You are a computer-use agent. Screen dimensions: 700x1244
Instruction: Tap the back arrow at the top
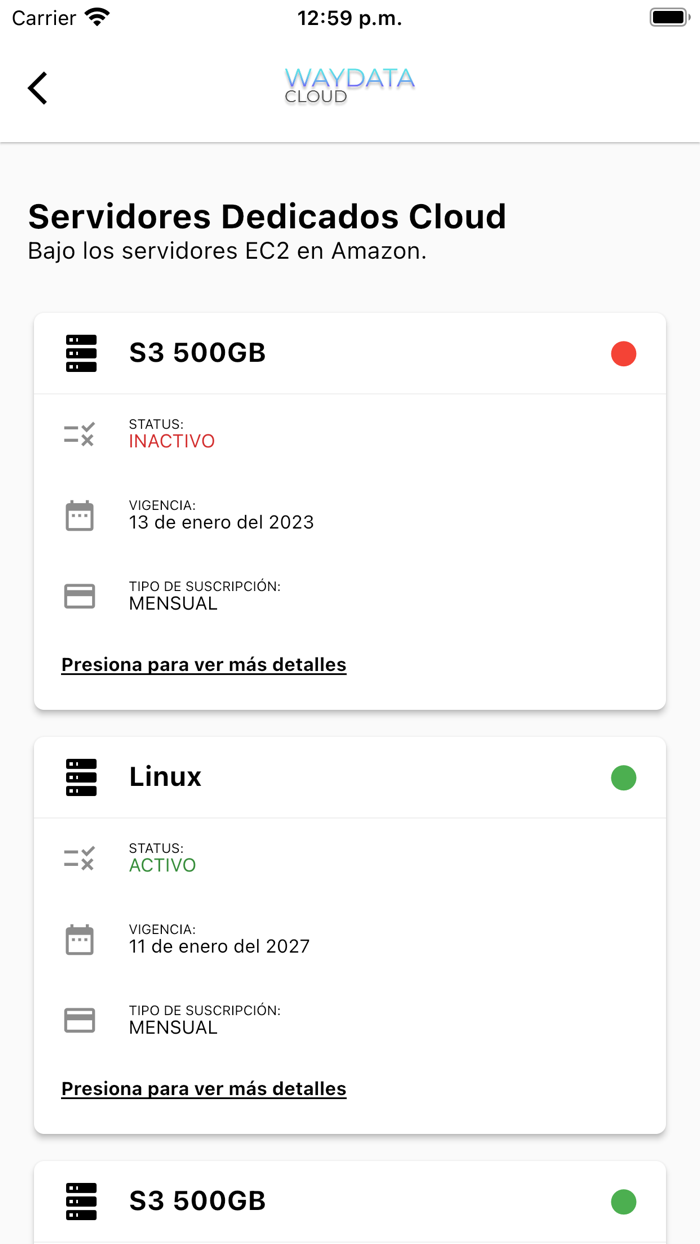37,88
